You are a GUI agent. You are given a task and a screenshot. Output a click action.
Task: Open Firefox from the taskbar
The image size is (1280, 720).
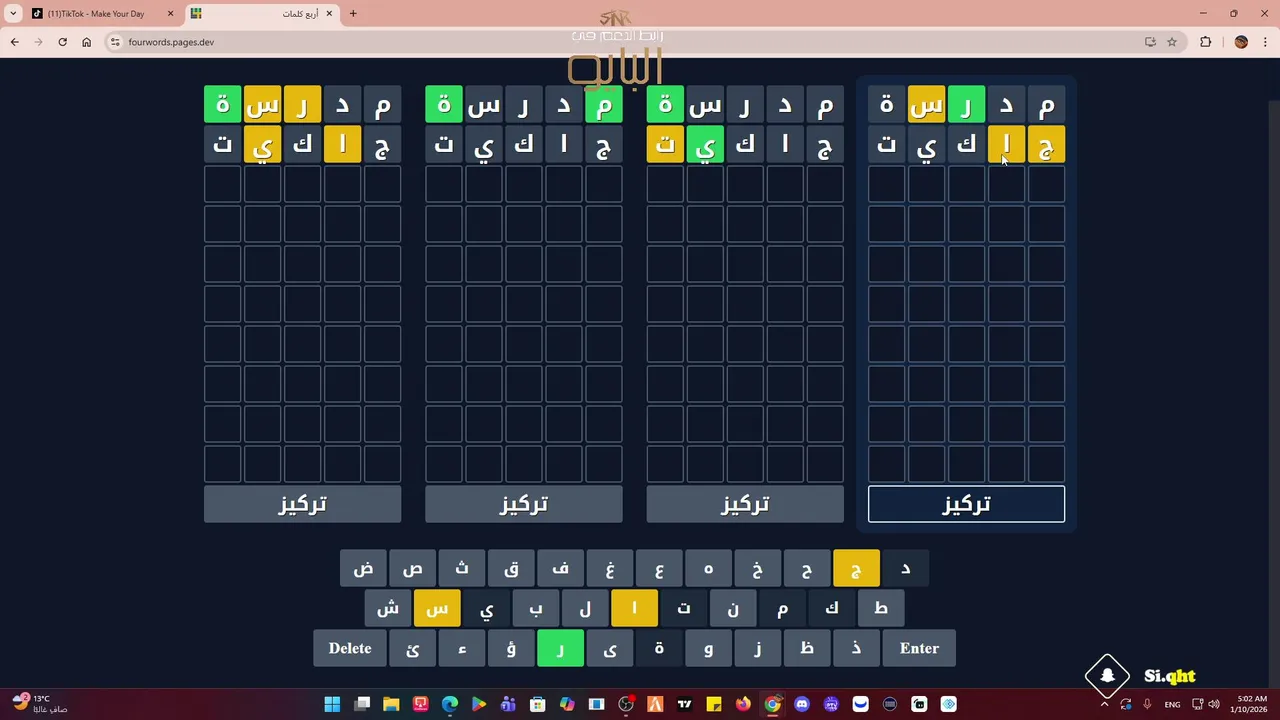click(x=743, y=704)
